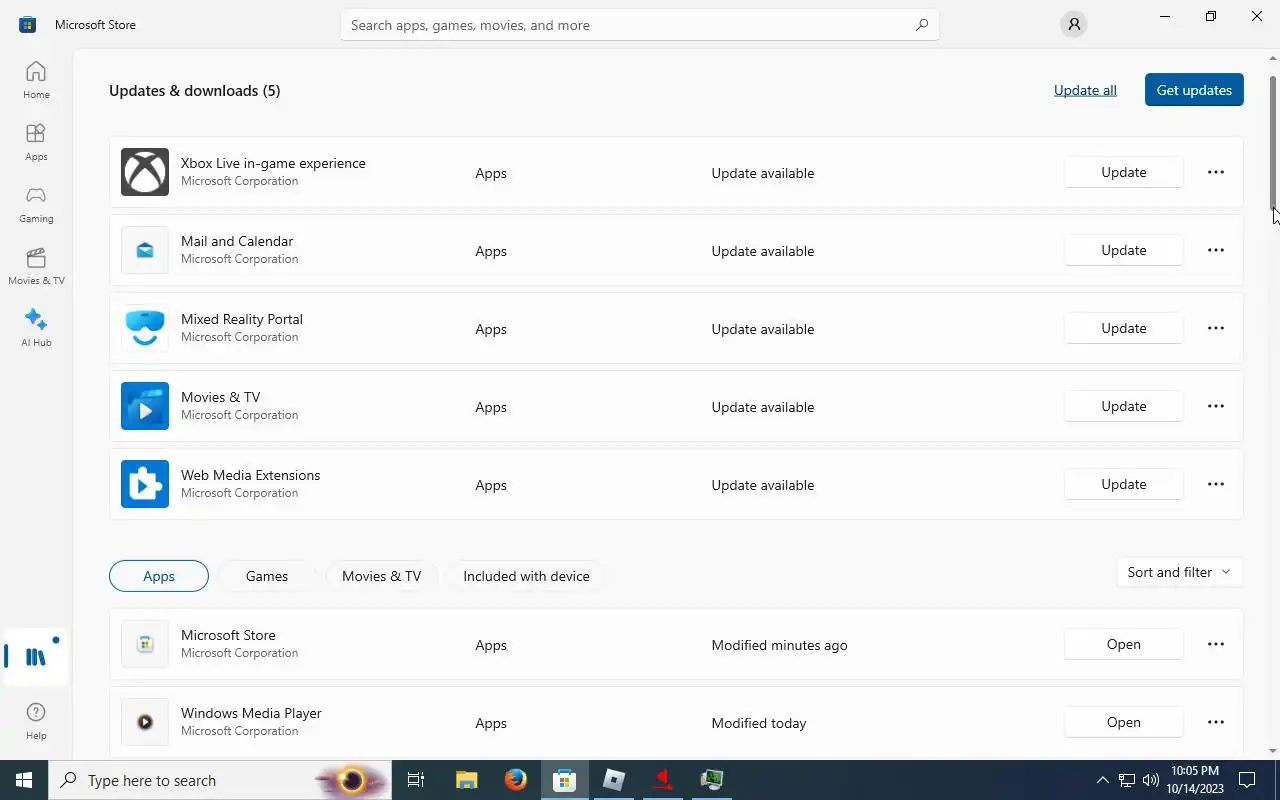Click the Windows Start button
1280x800 pixels.
(x=24, y=780)
